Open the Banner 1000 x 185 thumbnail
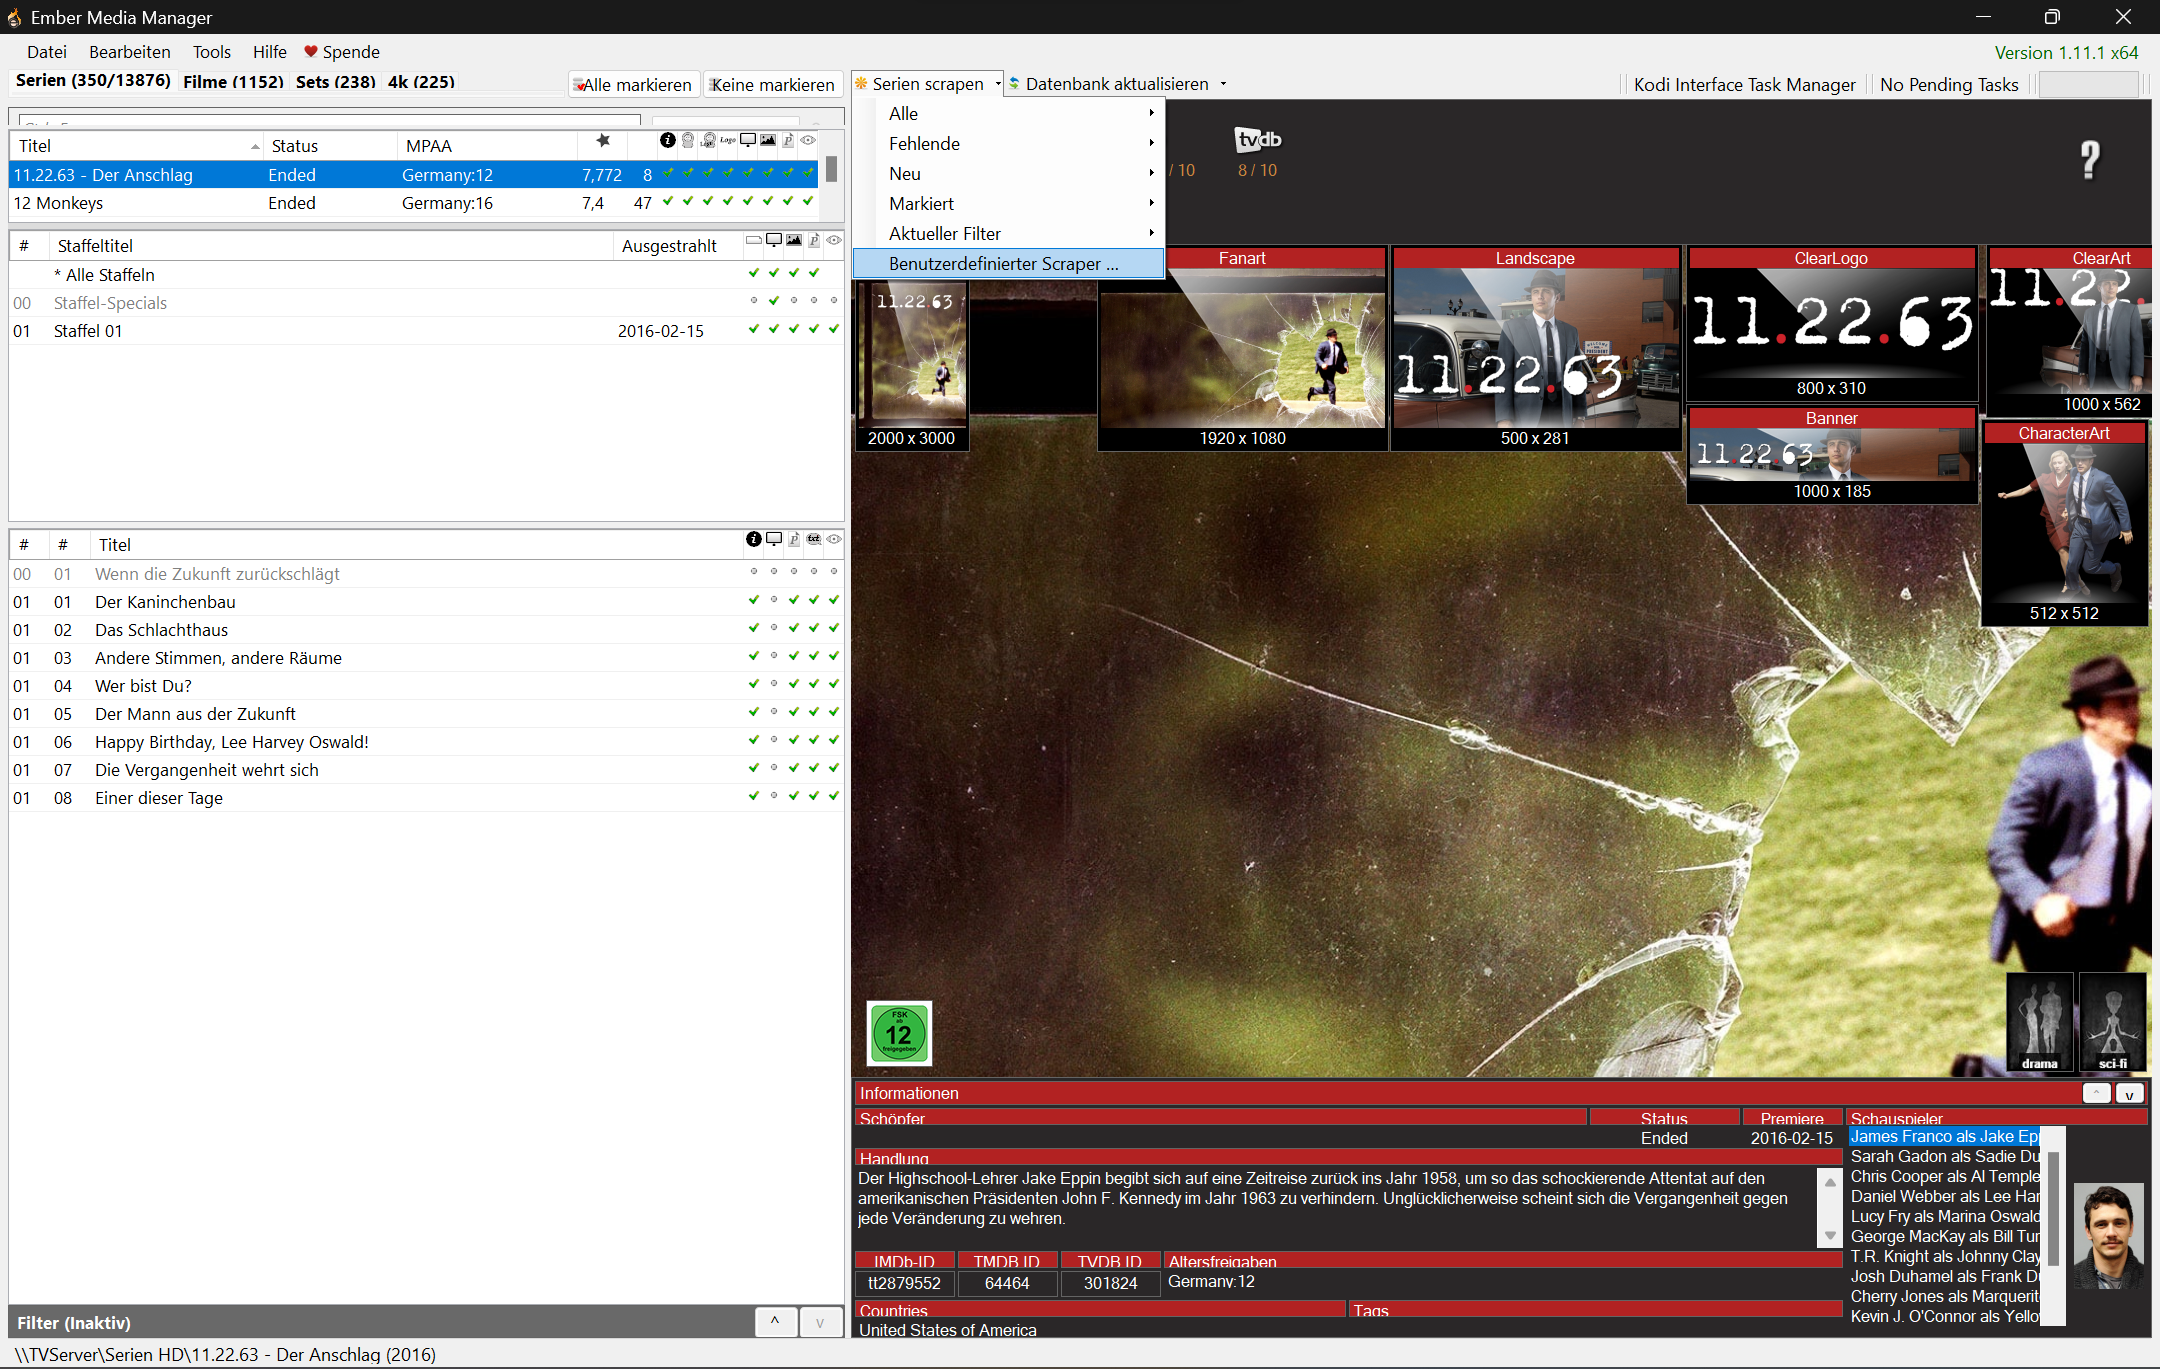2160x1369 pixels. click(x=1831, y=455)
